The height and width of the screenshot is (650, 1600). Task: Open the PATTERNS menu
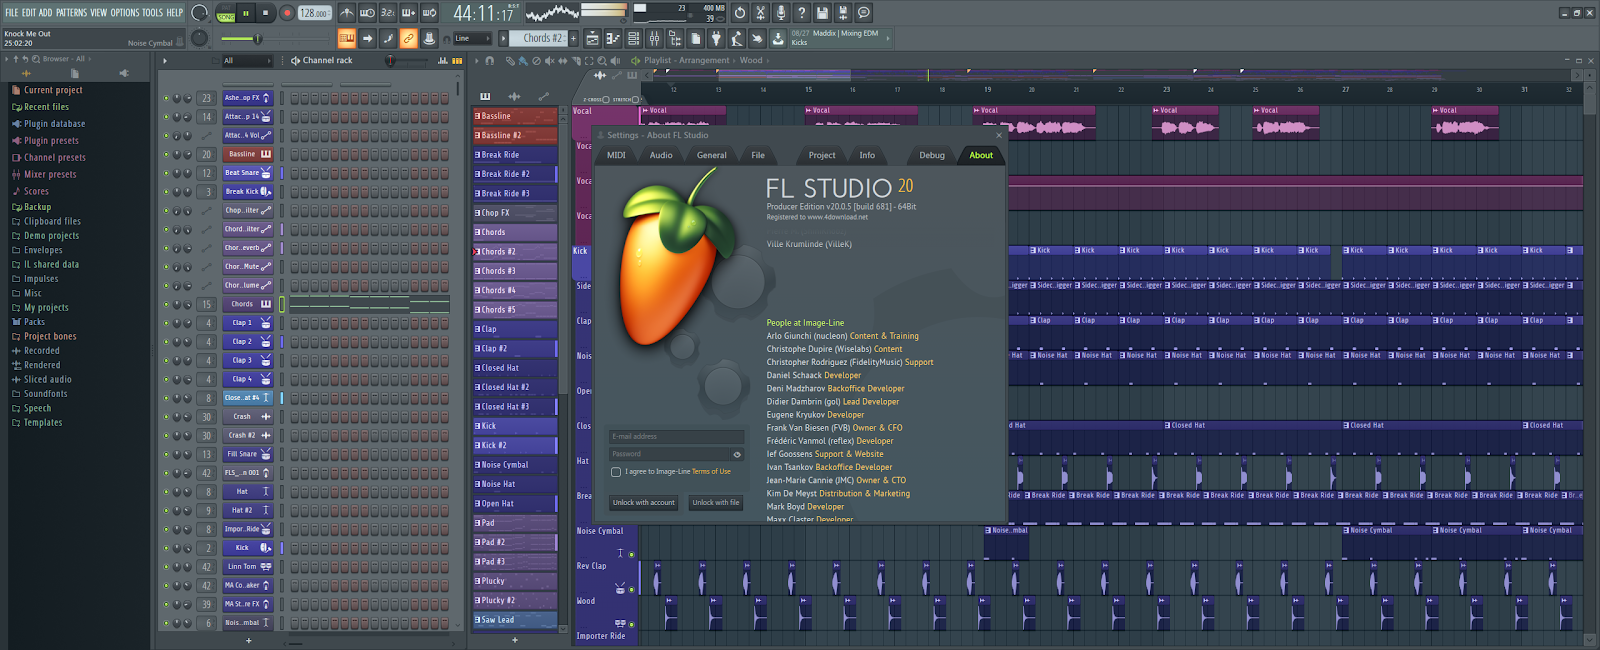click(x=71, y=13)
